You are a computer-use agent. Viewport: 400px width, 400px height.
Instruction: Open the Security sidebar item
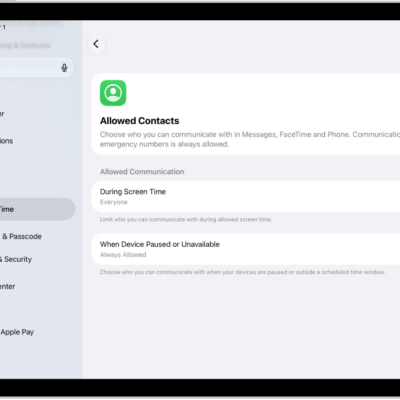coord(16,259)
